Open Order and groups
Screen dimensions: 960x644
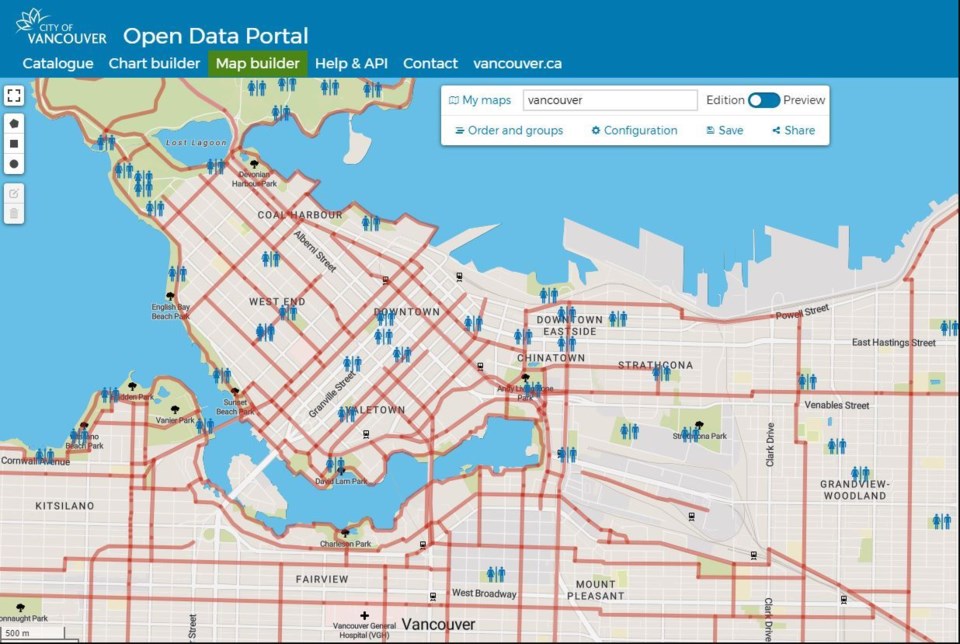pyautogui.click(x=509, y=130)
